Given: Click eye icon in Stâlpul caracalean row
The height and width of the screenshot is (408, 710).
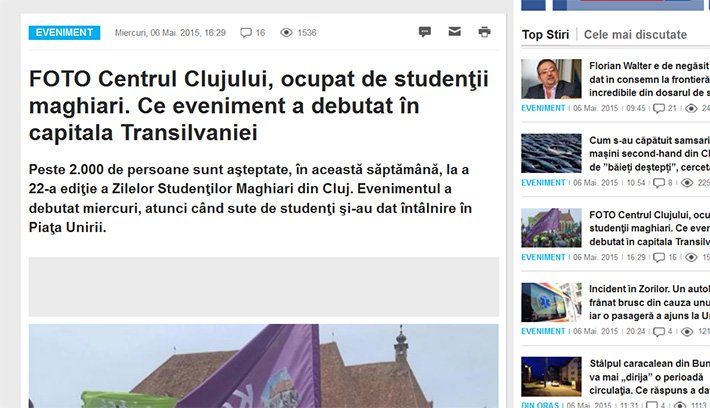Looking at the screenshot, I should coord(680,405).
